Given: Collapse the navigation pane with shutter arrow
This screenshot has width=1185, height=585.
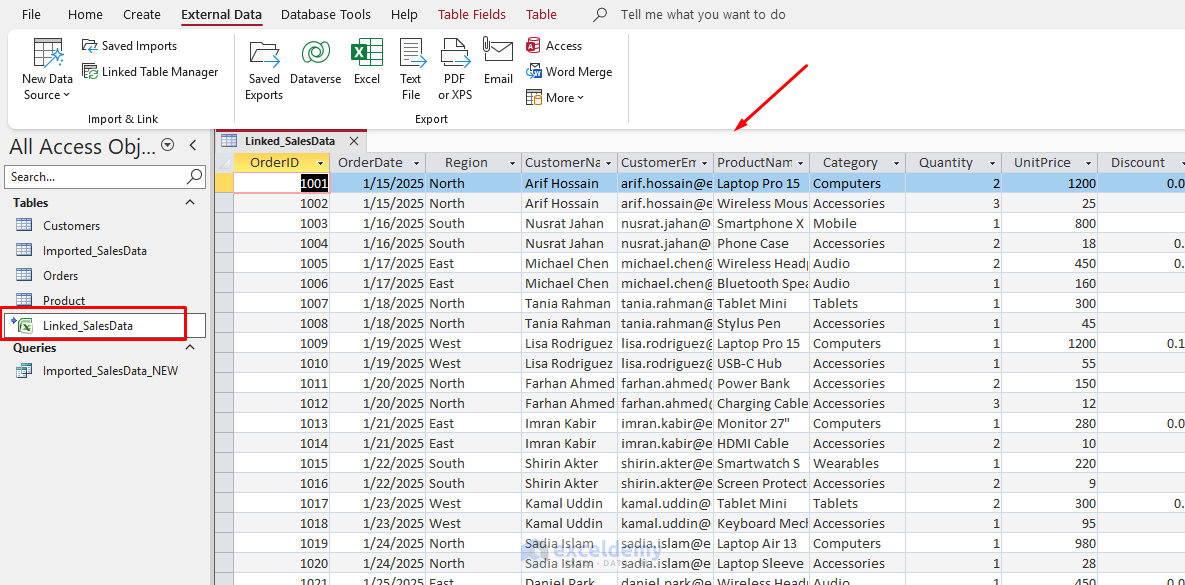Looking at the screenshot, I should click(193, 145).
